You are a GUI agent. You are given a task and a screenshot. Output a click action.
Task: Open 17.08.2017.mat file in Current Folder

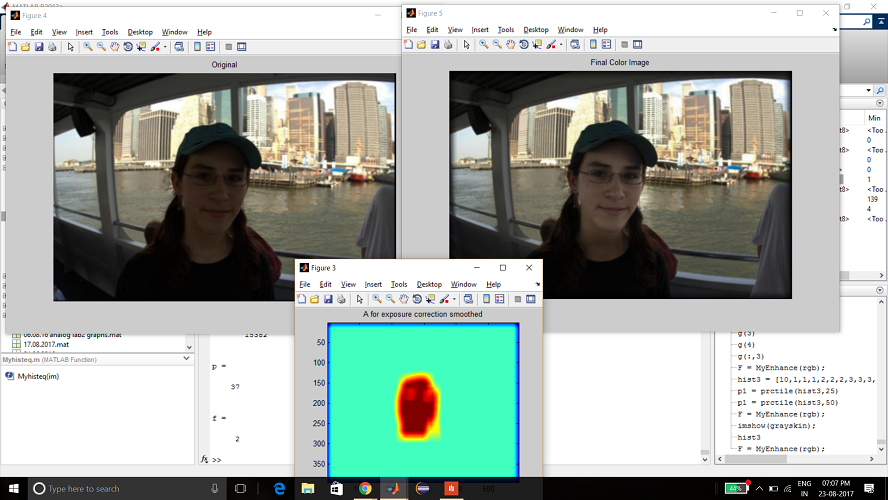tap(45, 345)
